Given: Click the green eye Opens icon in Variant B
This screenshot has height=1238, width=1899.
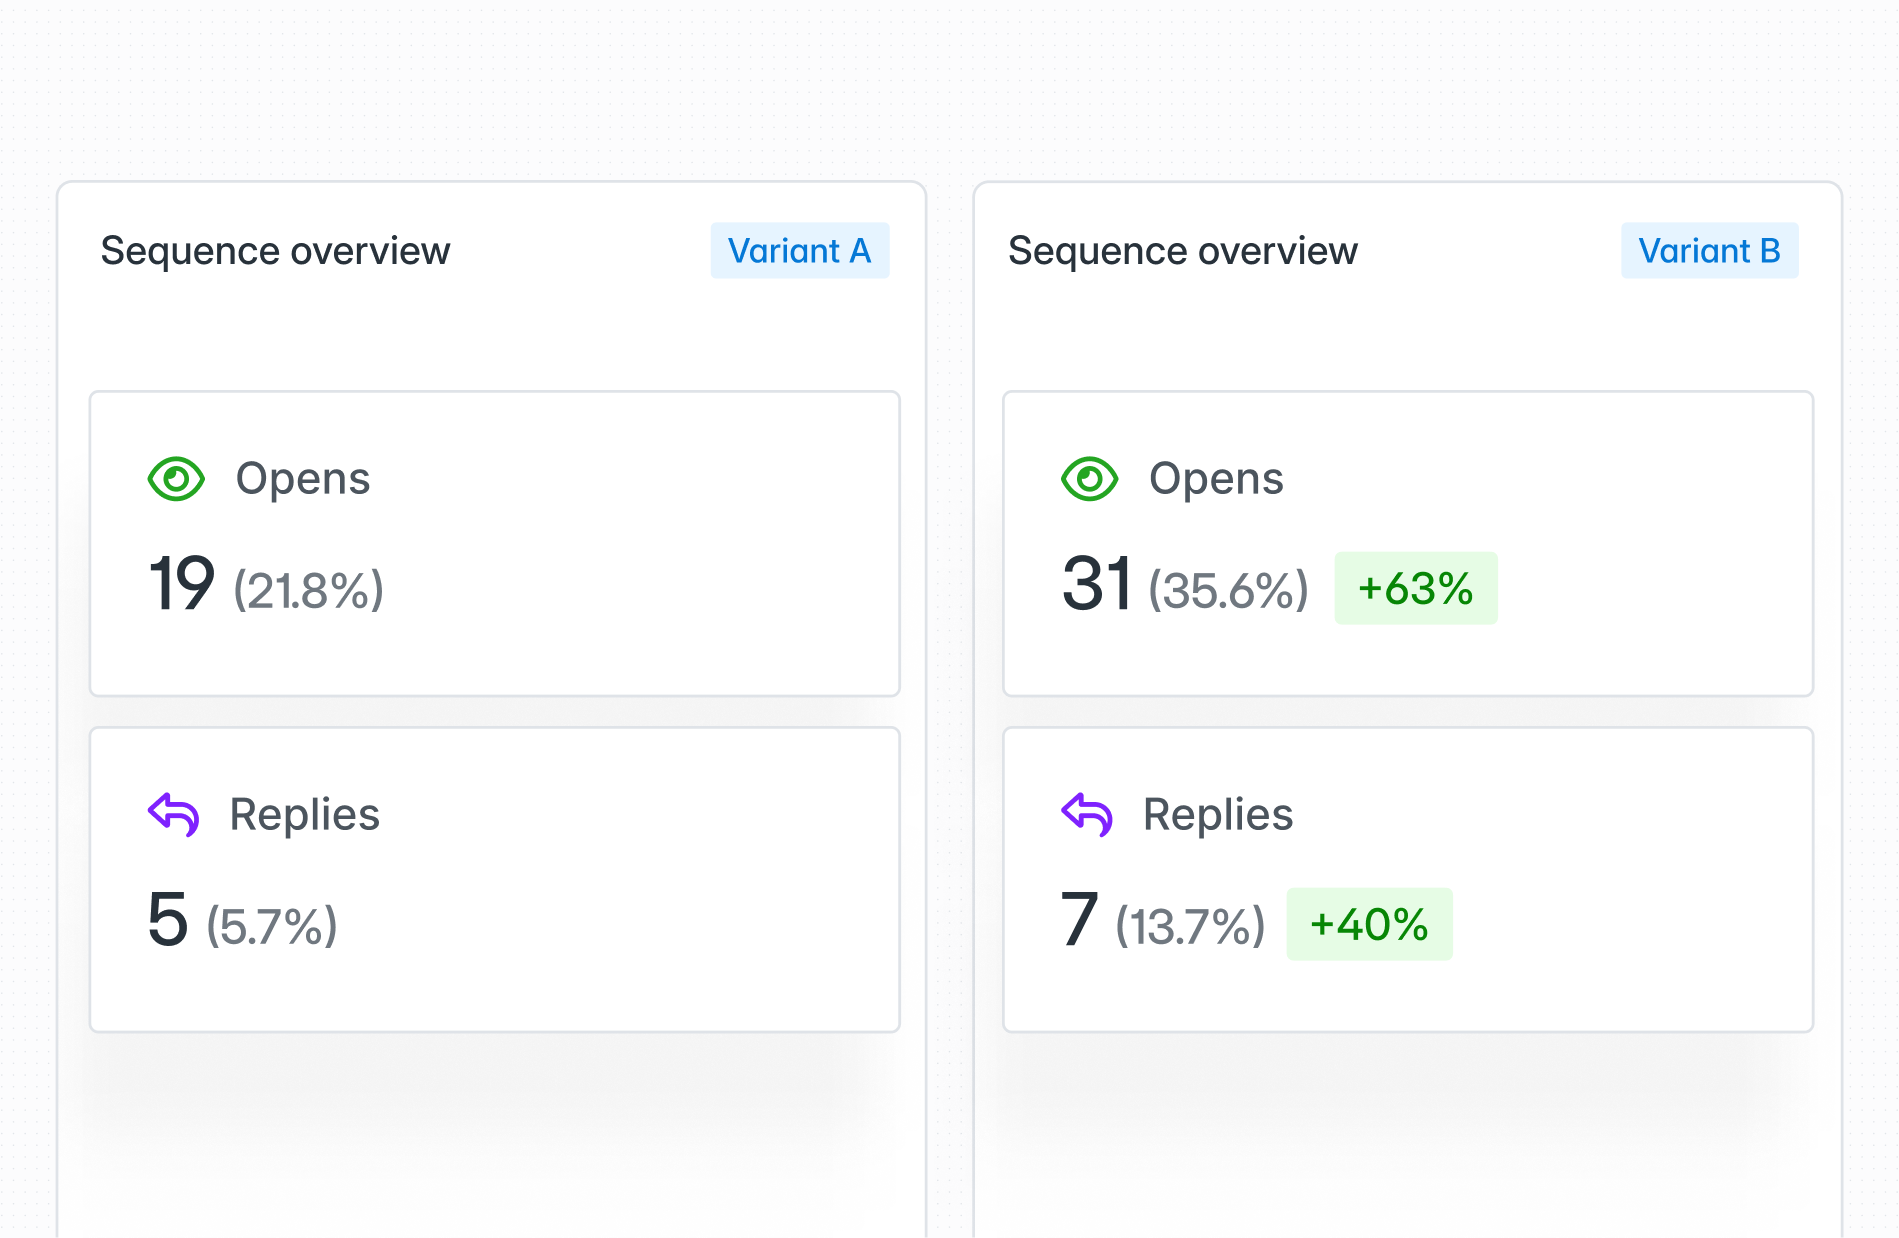Looking at the screenshot, I should 1089,479.
